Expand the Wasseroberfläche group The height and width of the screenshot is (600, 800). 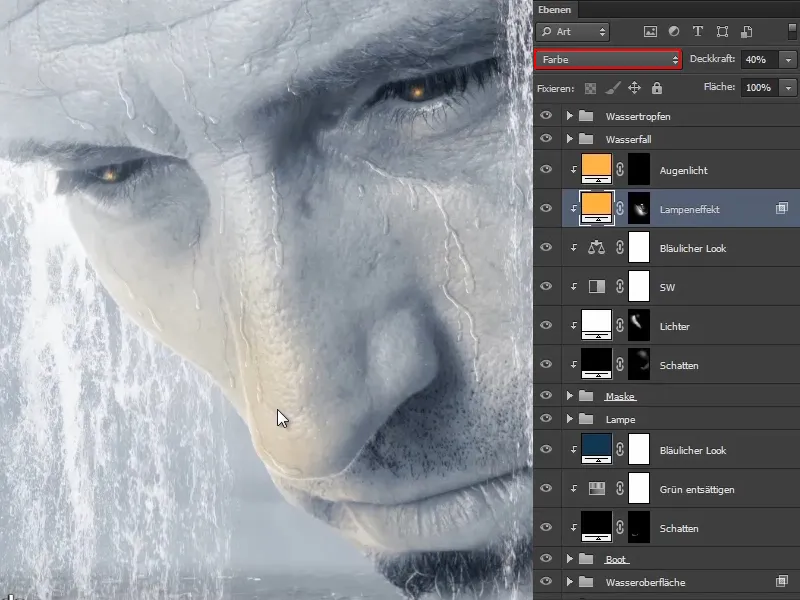(569, 582)
